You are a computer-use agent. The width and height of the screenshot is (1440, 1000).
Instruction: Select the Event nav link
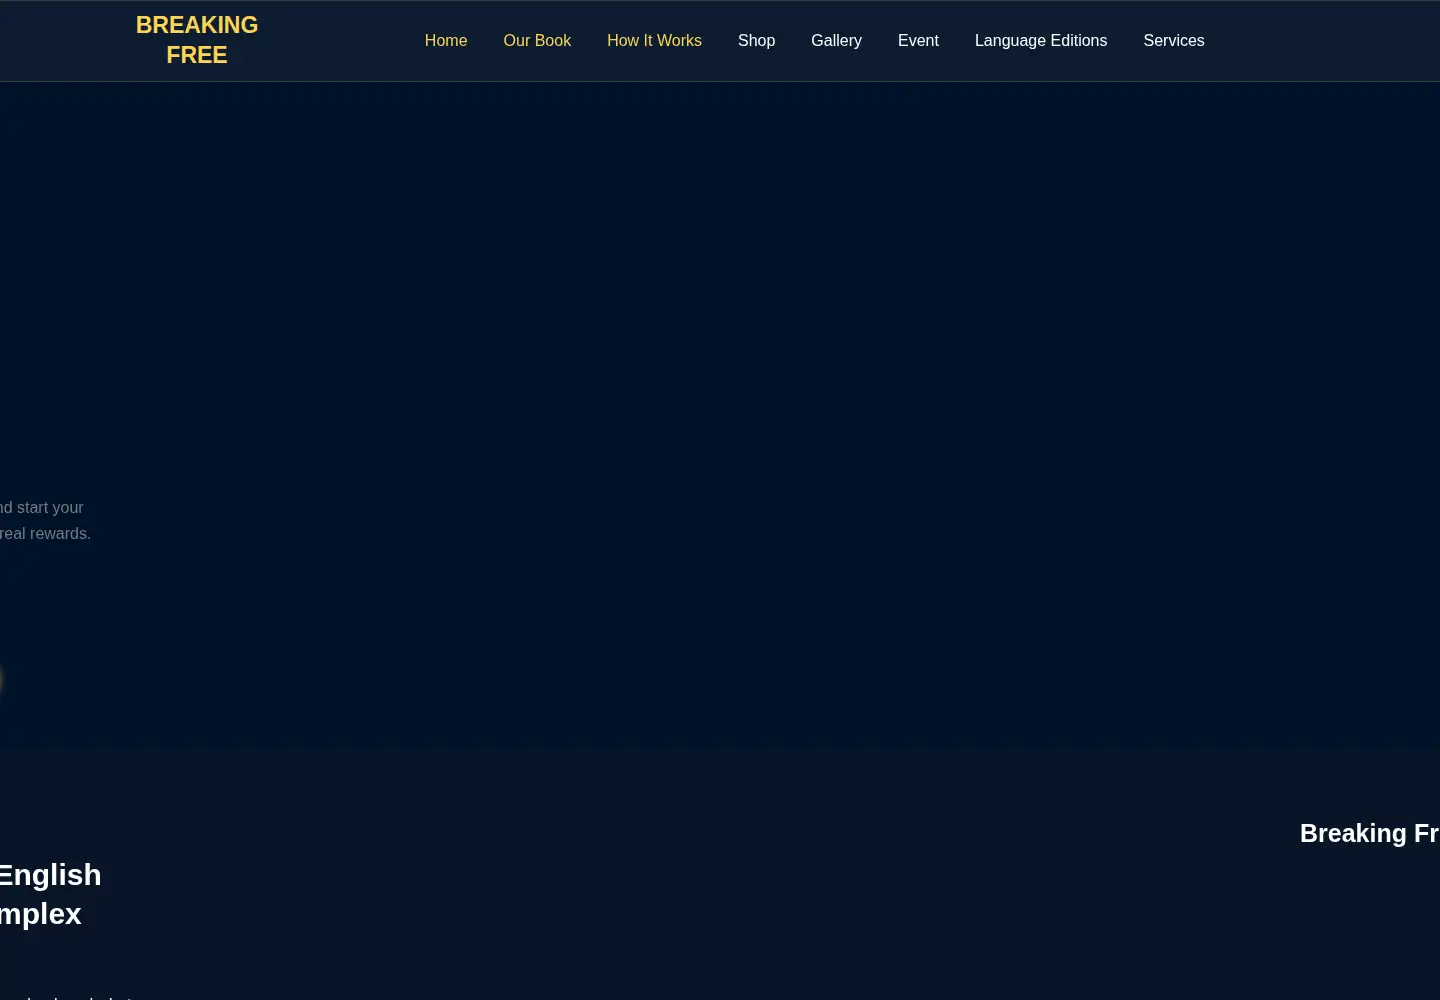pyautogui.click(x=918, y=41)
